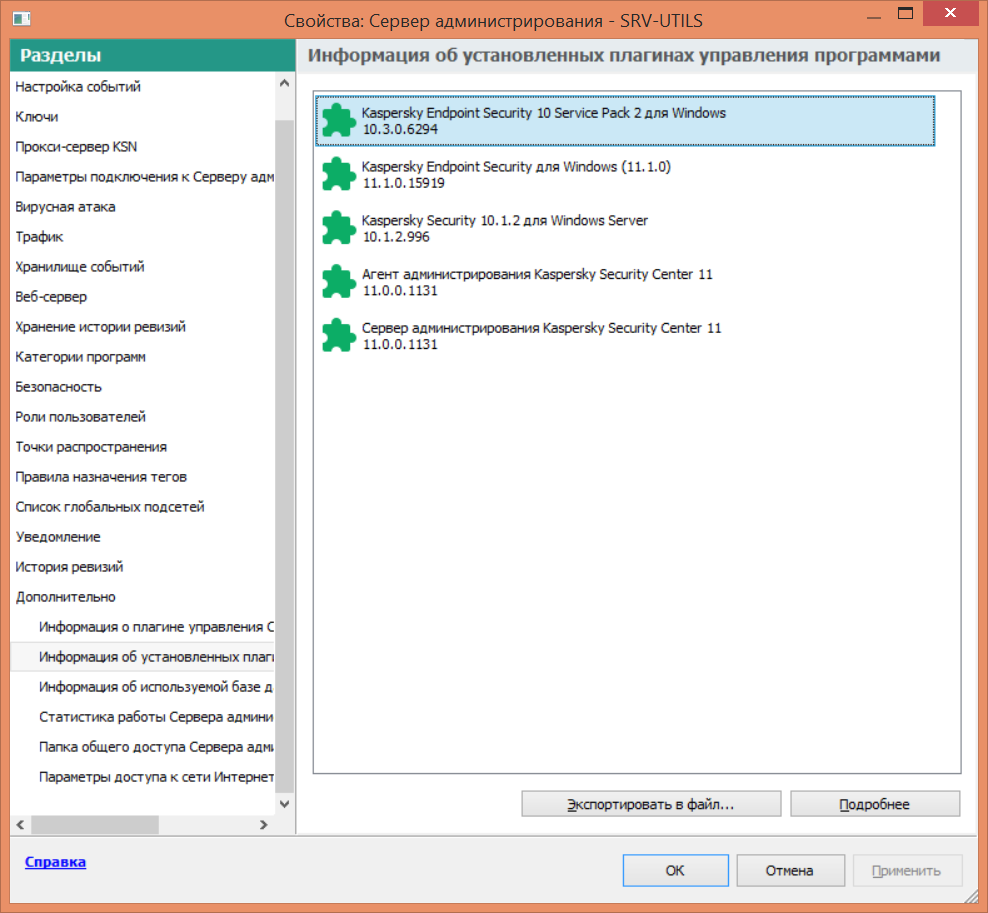Click plugin icon for Endpoint Security 11.1.0
Image resolution: width=988 pixels, height=913 pixels.
tap(339, 174)
